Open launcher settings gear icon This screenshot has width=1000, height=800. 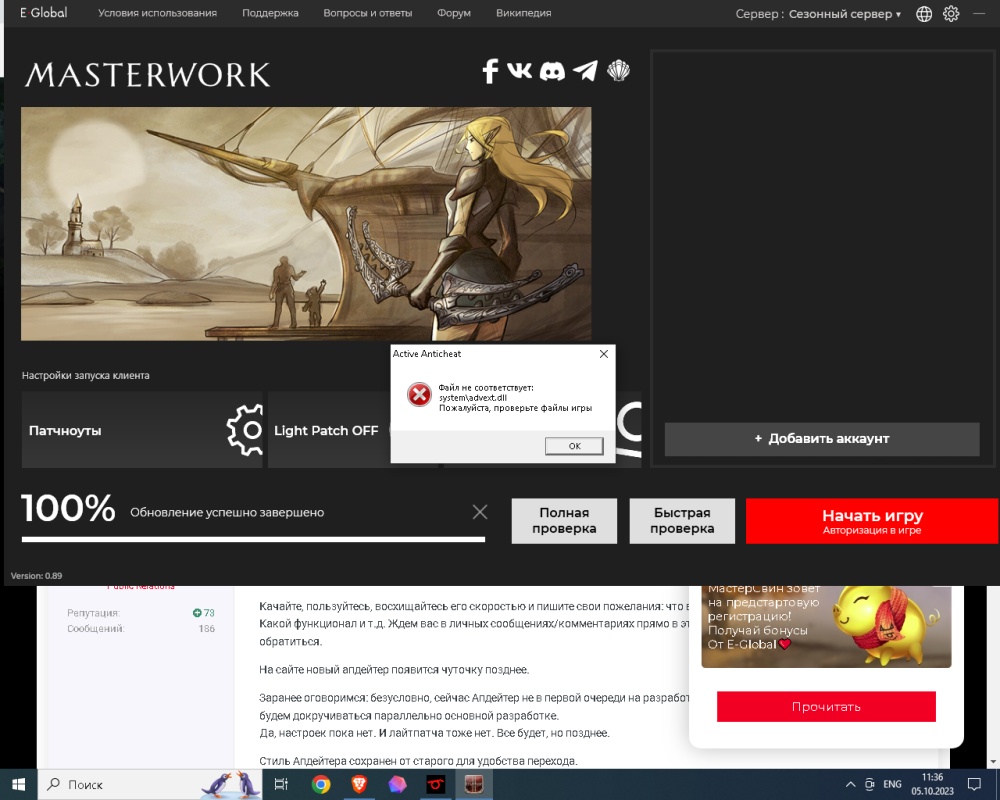(x=951, y=14)
